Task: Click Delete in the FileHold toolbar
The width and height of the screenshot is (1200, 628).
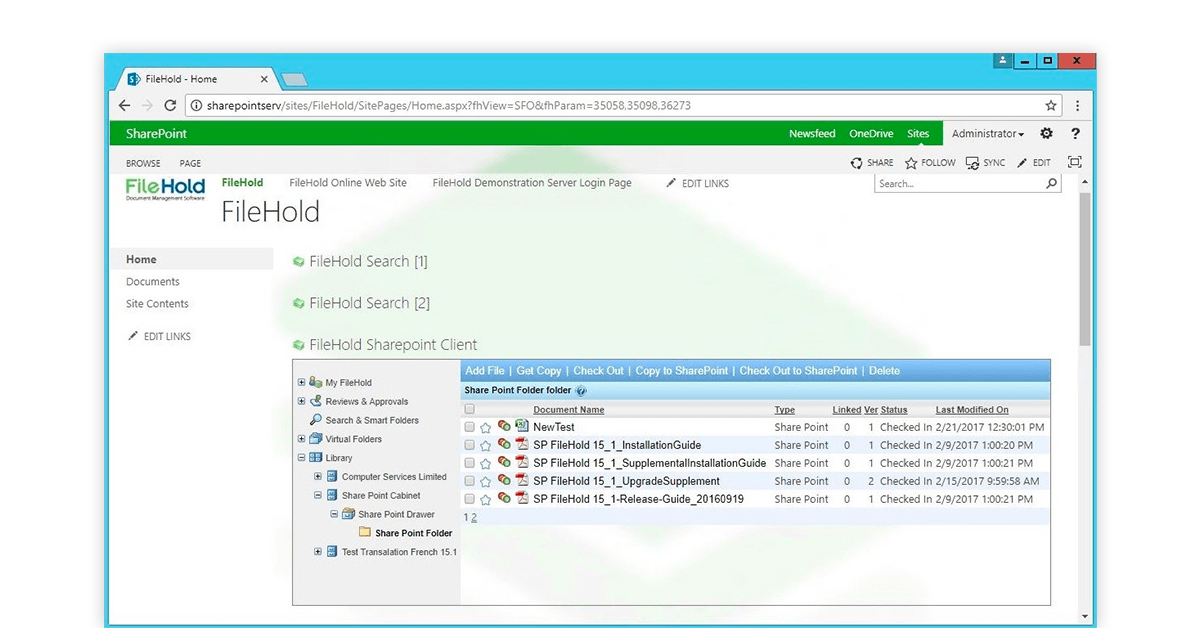Action: click(x=884, y=371)
